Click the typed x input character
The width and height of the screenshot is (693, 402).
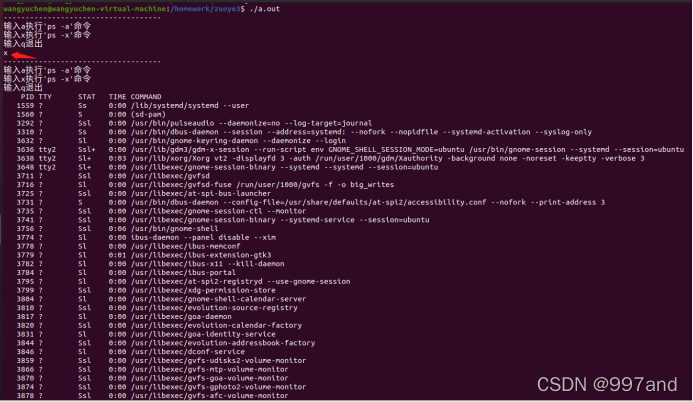pos(5,53)
